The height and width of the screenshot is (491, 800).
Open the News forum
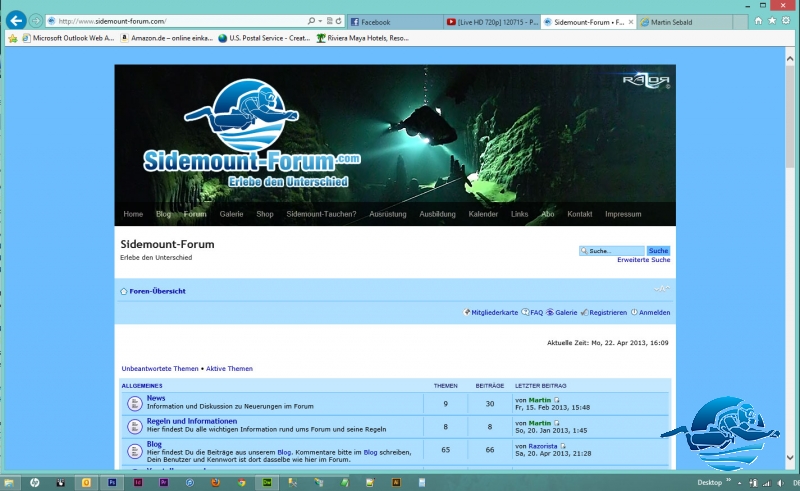tap(156, 398)
